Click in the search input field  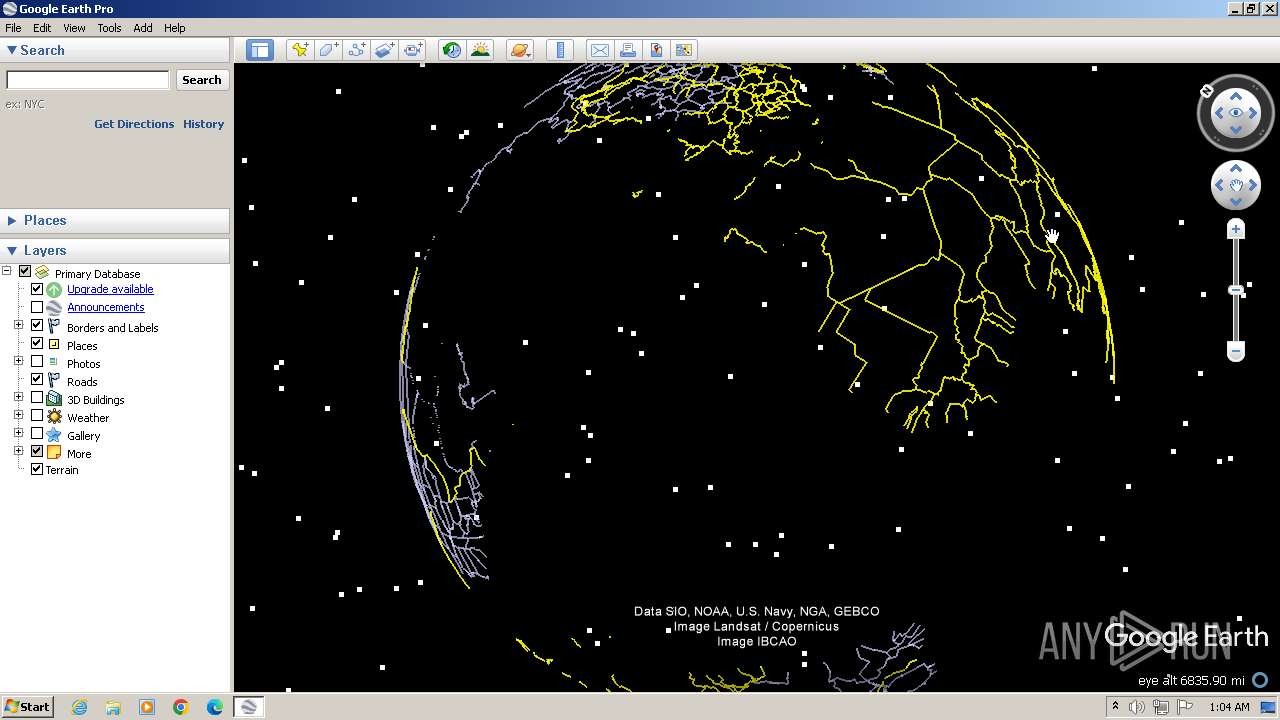click(88, 80)
